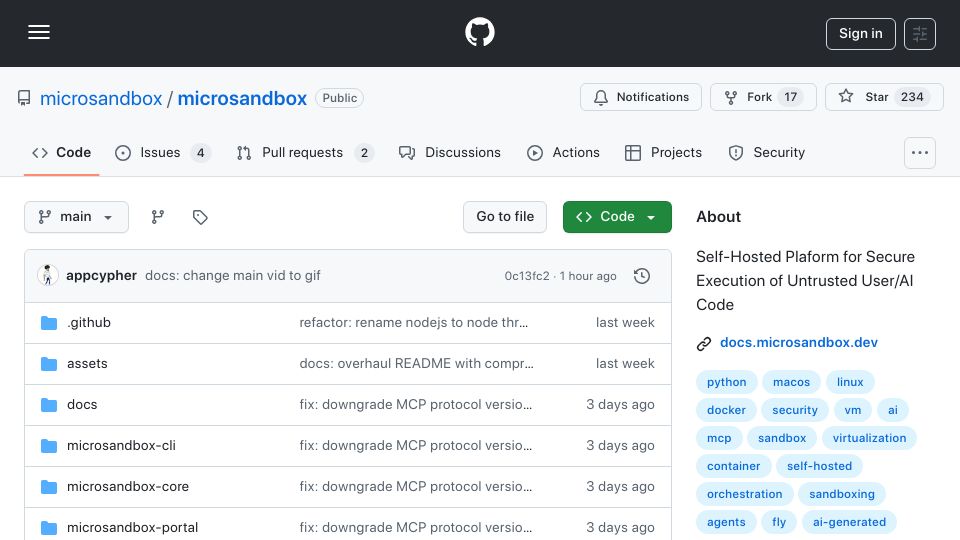Viewport: 960px width, 540px height.
Task: Open the microsandbox owner link
Action: [101, 99]
